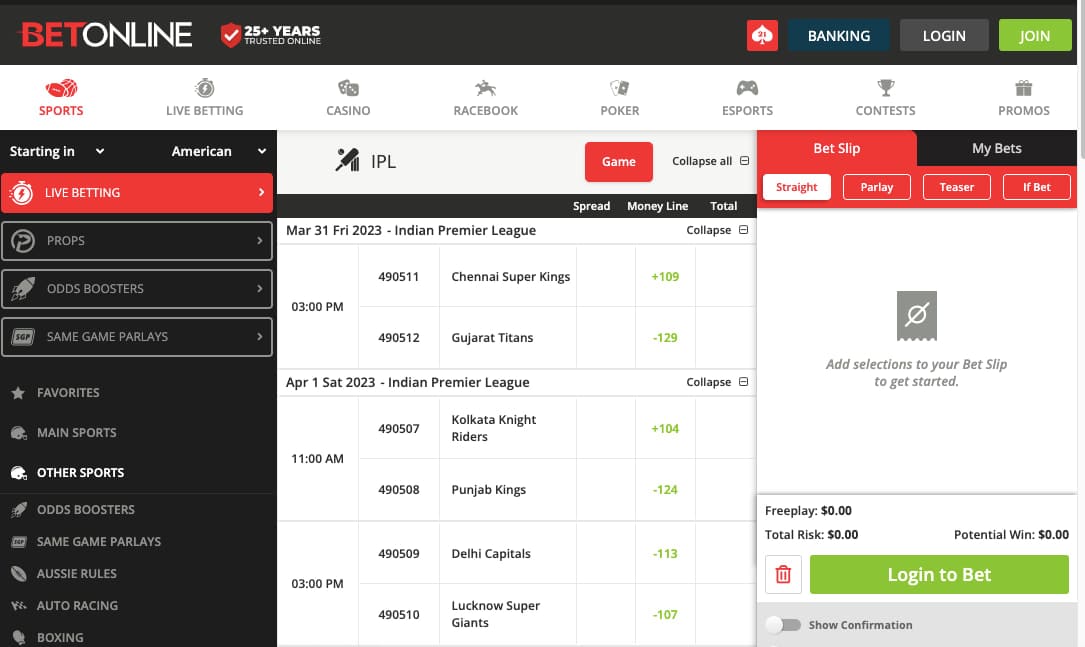Select Lucknow Super Giants -107 money line

[665, 614]
